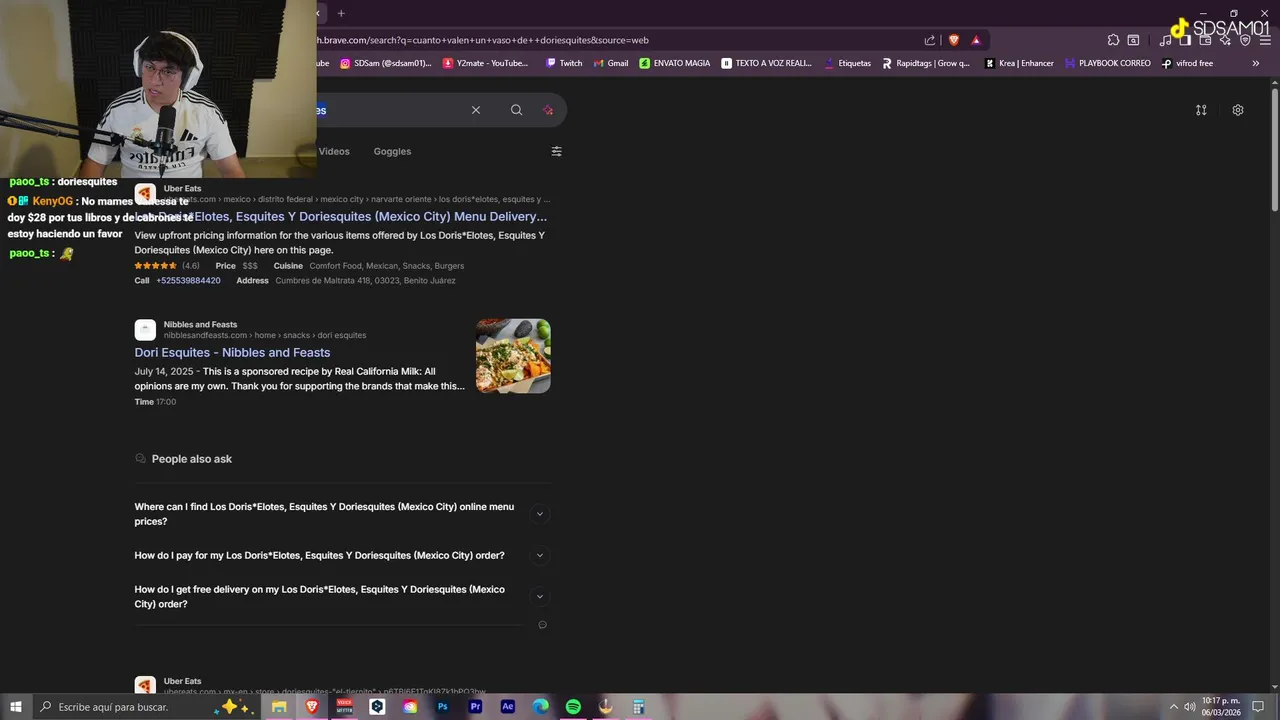Viewport: 1280px width, 720px height.
Task: Open ENVATO MAGIA bookmark
Action: coord(675,63)
